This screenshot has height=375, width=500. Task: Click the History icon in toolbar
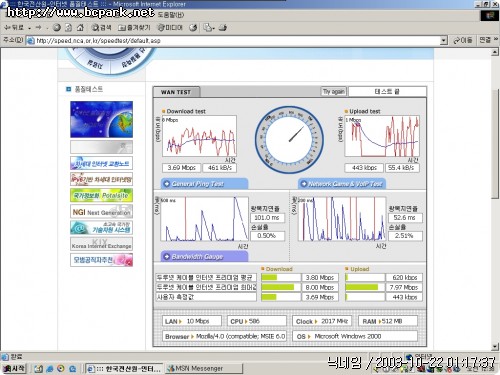point(193,28)
